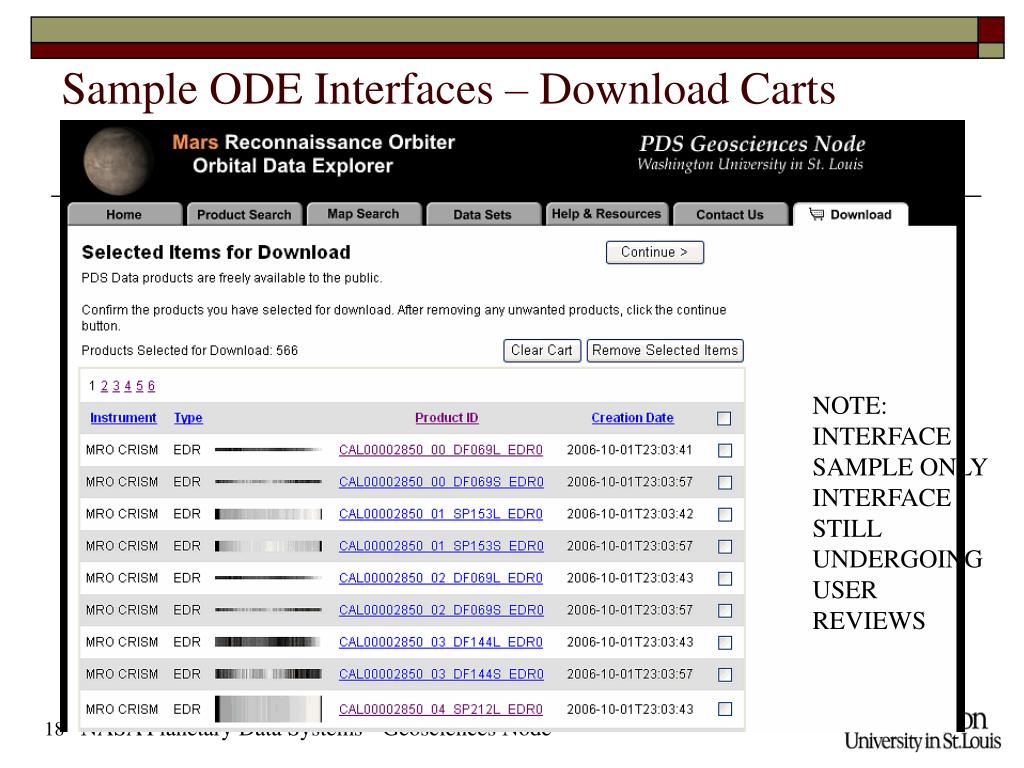This screenshot has height=768, width=1024.
Task: Open product link CAL00002850_02_DF069L_EDR0
Action: 441,578
